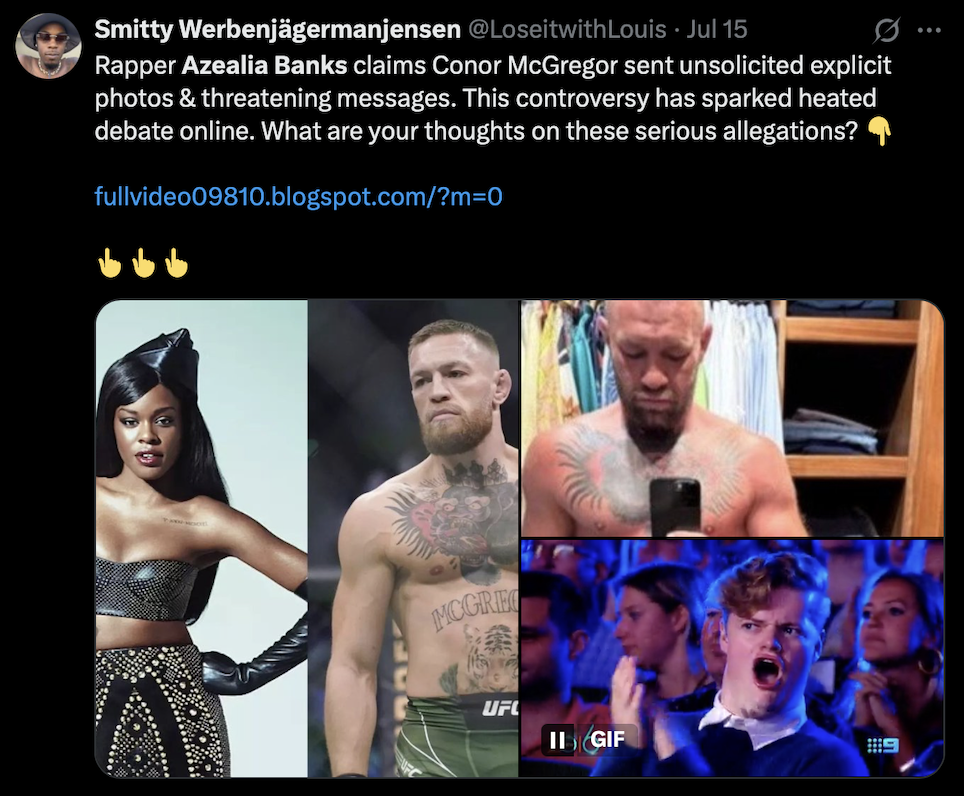
Task: Open the three-dot more options menu
Action: click(x=928, y=30)
